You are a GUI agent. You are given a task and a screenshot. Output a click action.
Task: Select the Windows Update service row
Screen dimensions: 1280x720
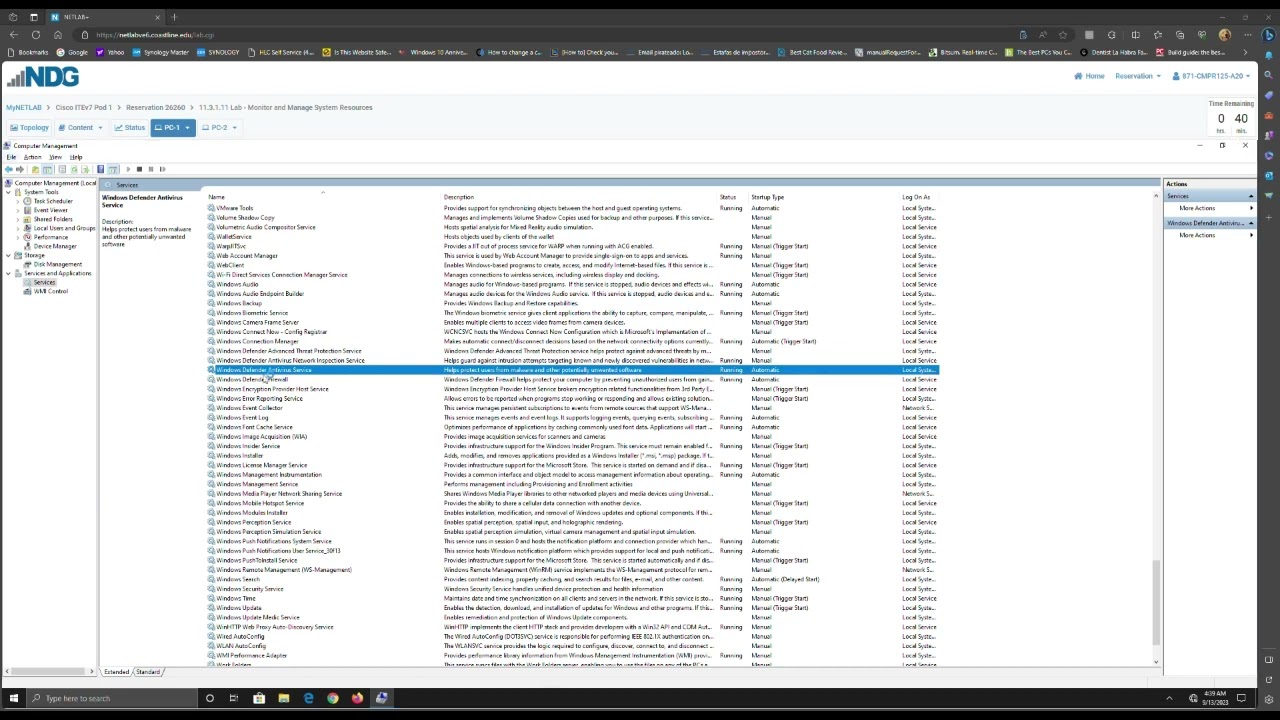click(573, 608)
